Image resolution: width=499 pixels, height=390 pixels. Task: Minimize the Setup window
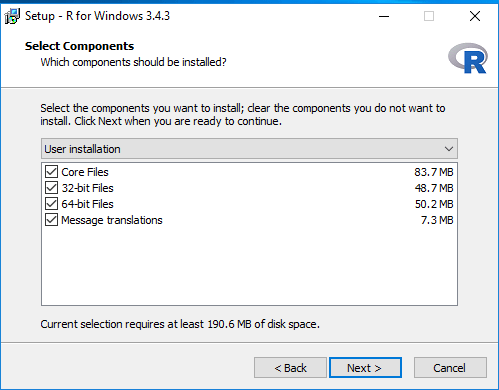pos(384,16)
